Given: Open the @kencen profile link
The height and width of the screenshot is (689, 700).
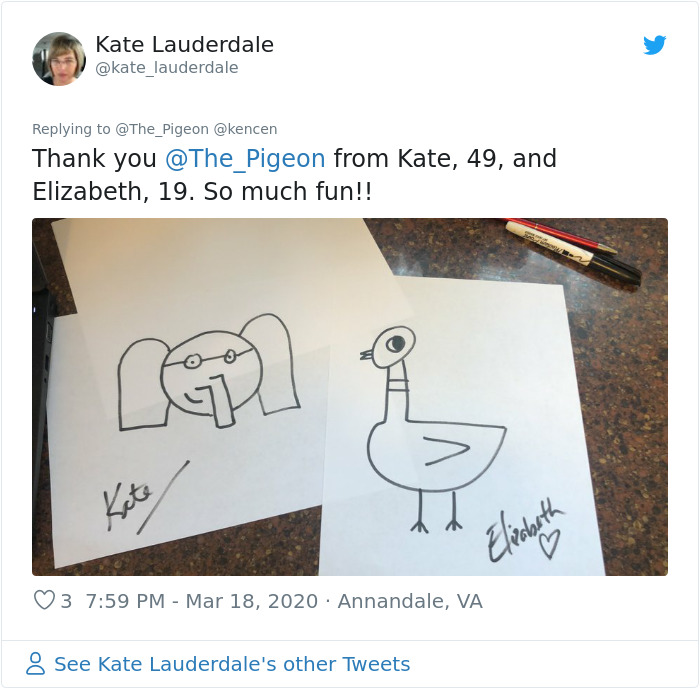Looking at the screenshot, I should coord(246,129).
